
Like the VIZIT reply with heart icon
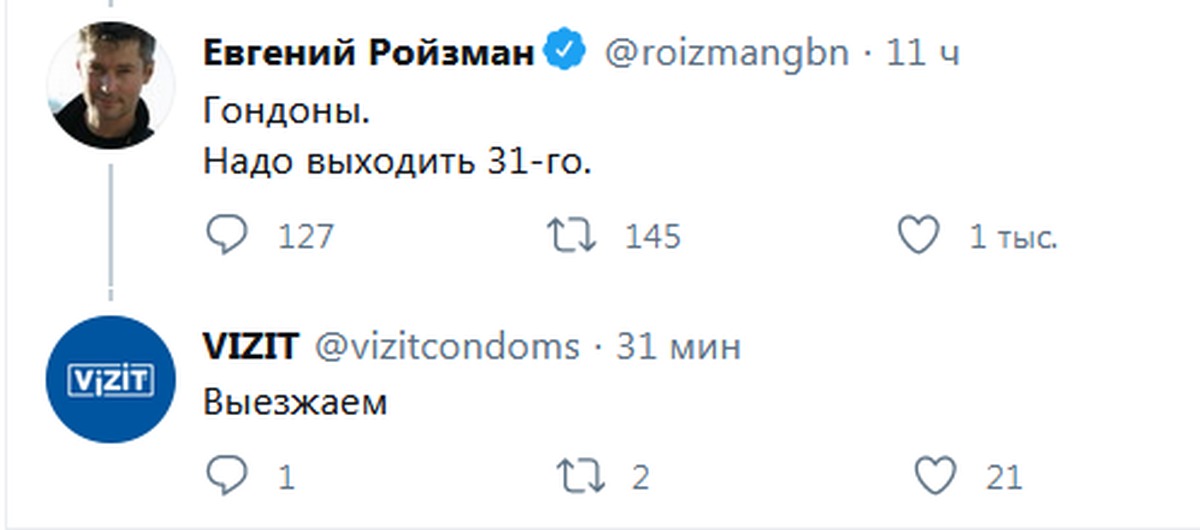coord(936,476)
